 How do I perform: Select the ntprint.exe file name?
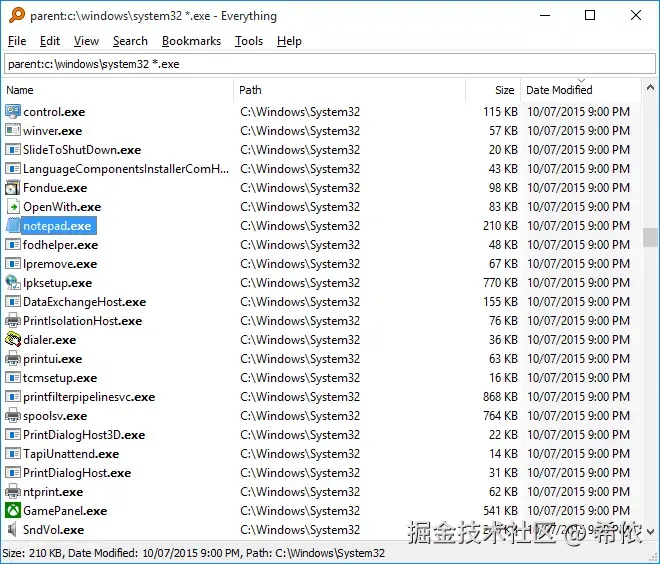[53, 492]
